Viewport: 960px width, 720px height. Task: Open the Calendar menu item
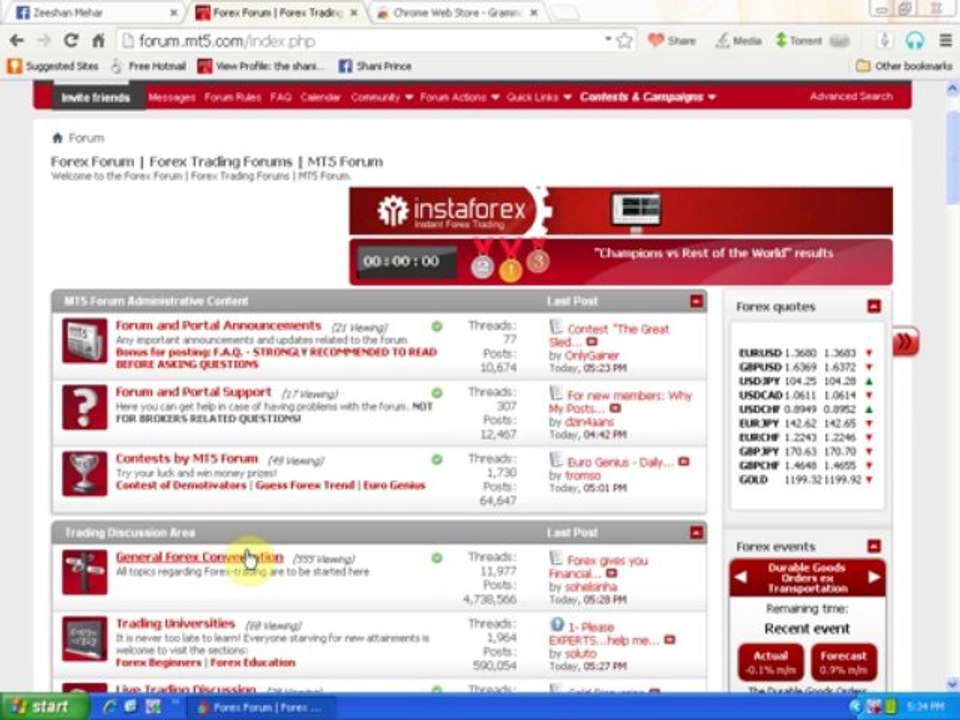click(320, 97)
